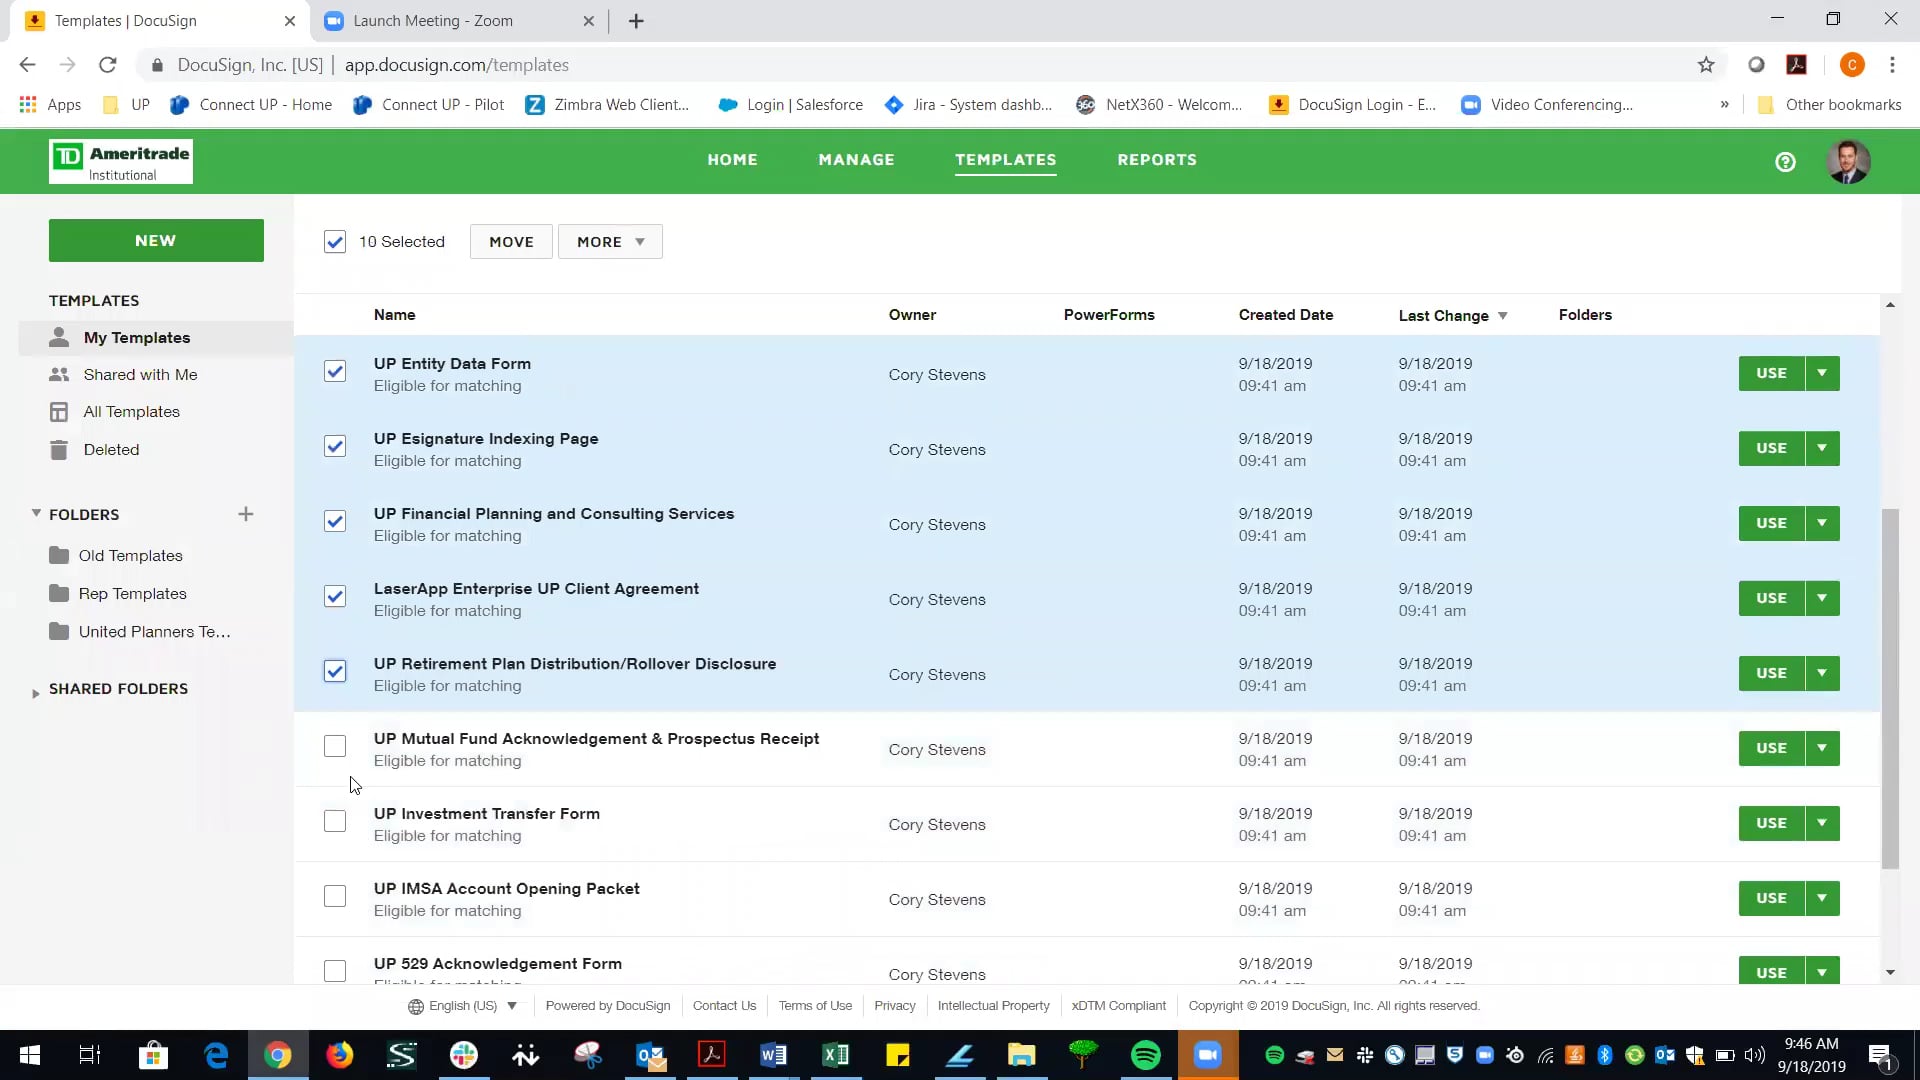The height and width of the screenshot is (1080, 1920).
Task: Switch to the REPORTS tab
Action: point(1156,160)
